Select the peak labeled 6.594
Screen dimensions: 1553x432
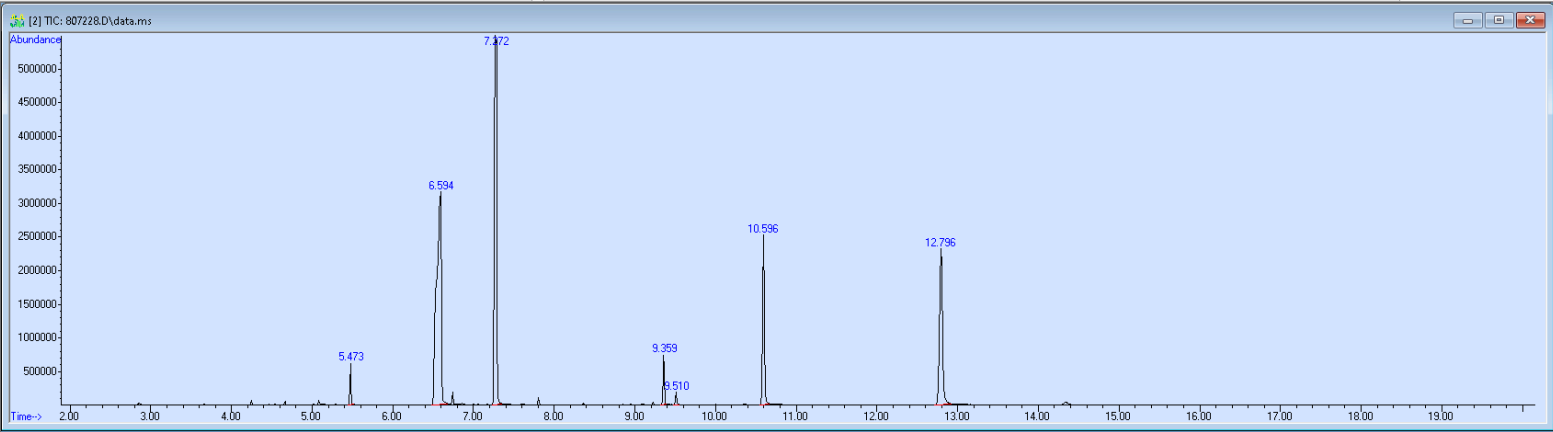[441, 185]
